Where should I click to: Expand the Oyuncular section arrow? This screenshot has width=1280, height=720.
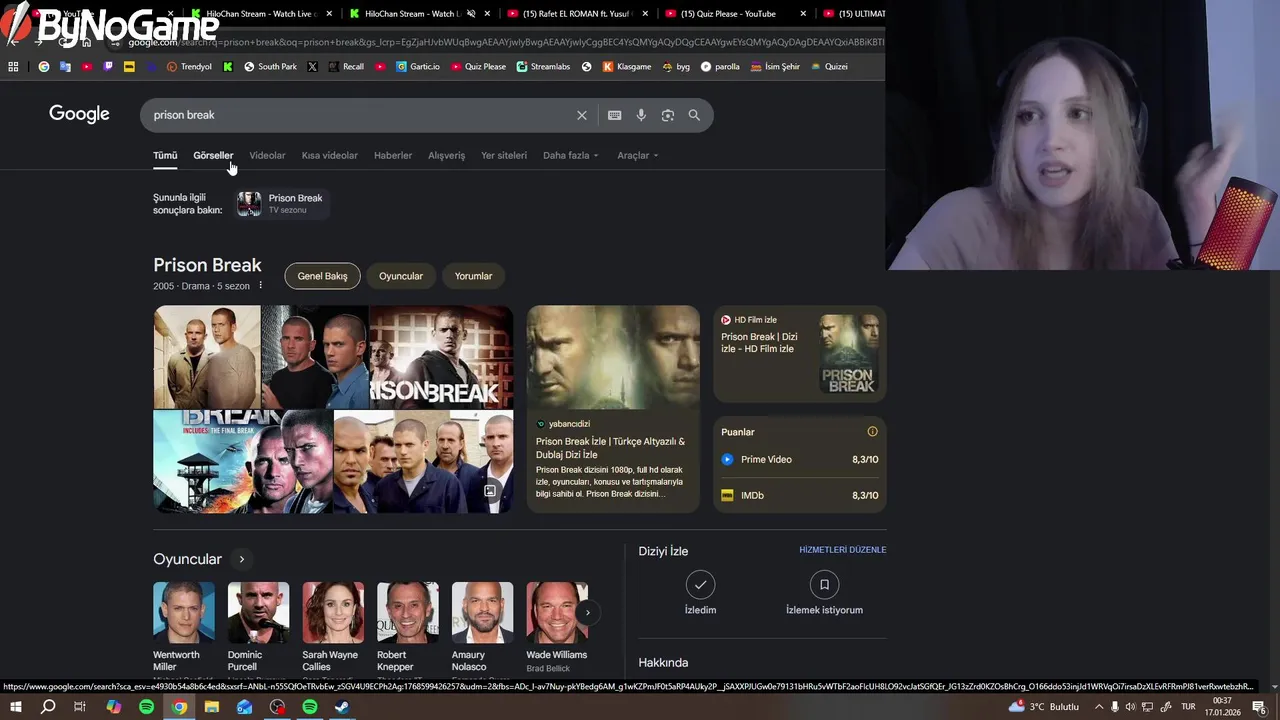coord(241,559)
